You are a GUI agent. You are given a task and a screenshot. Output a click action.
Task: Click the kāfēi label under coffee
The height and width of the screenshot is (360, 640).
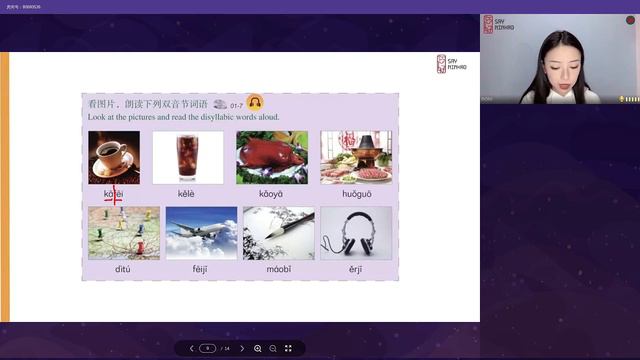(113, 194)
